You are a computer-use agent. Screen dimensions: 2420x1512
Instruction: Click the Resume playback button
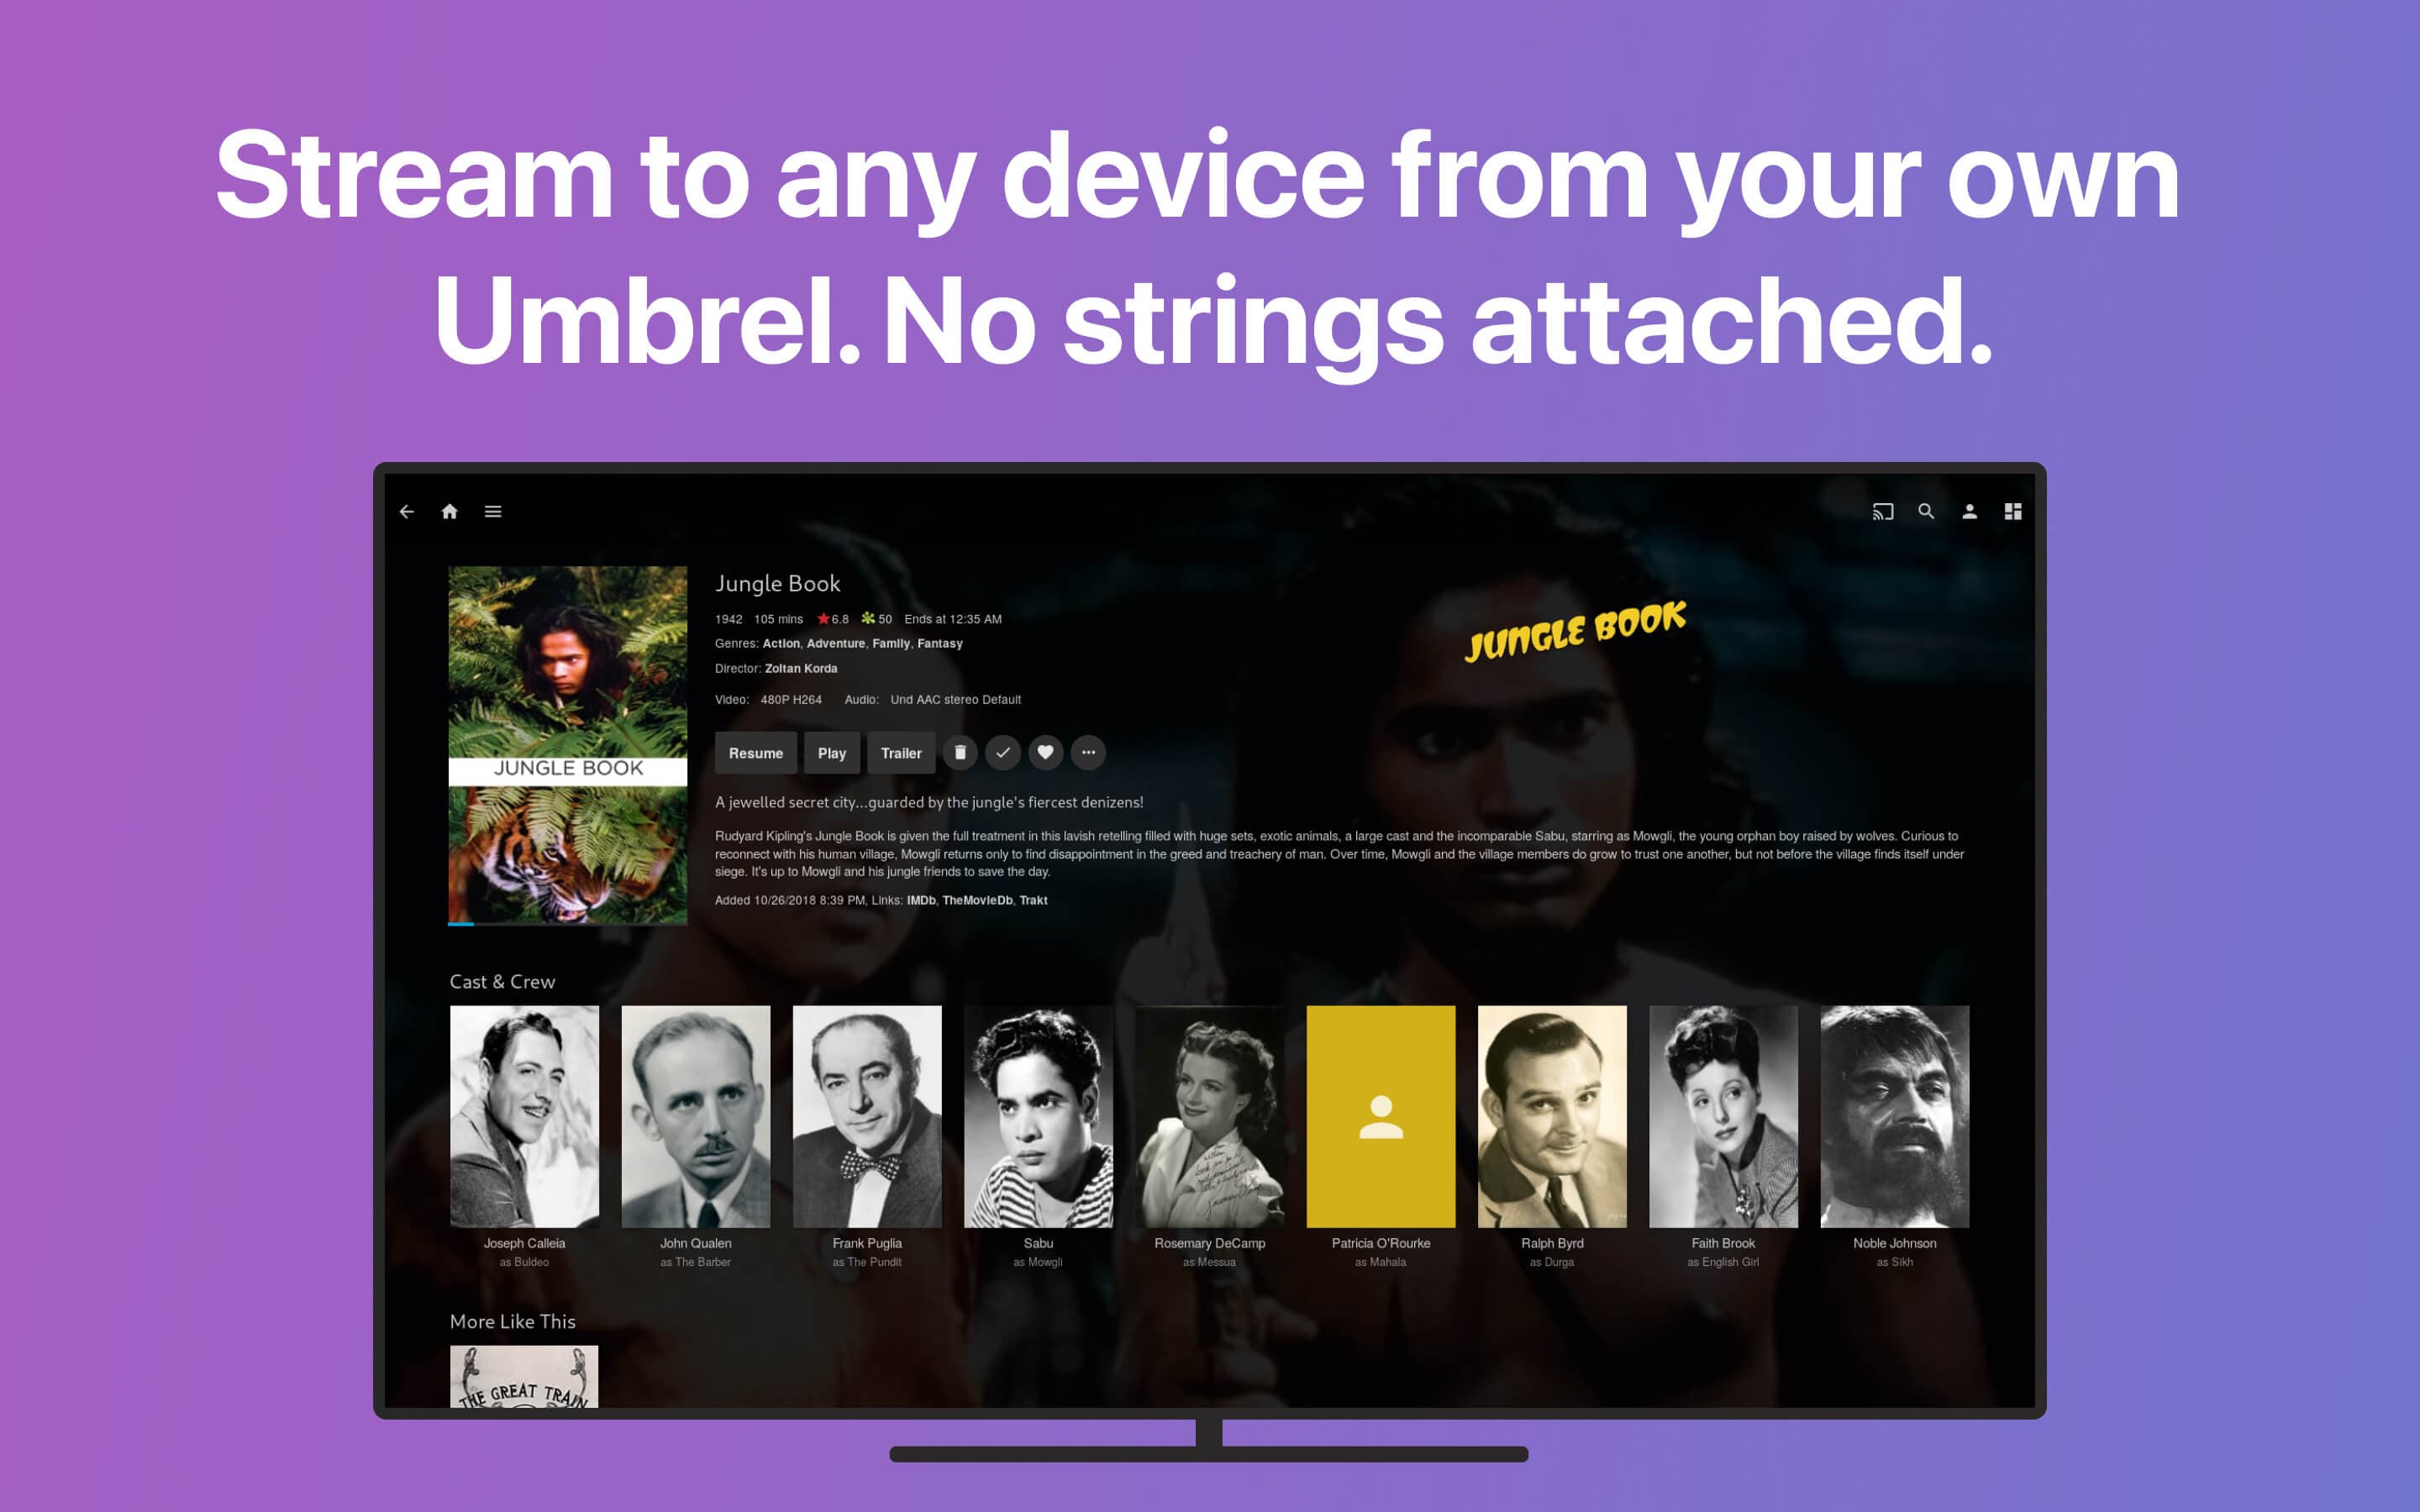coord(753,753)
